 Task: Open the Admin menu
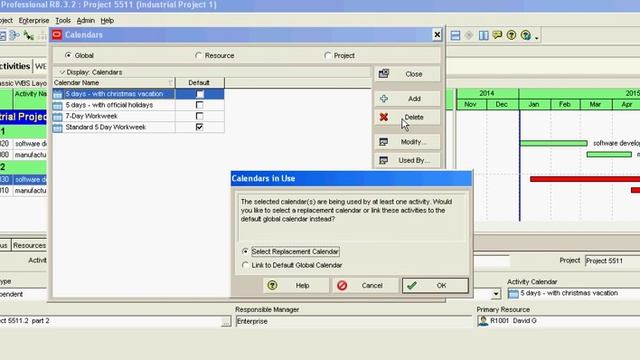[x=85, y=20]
